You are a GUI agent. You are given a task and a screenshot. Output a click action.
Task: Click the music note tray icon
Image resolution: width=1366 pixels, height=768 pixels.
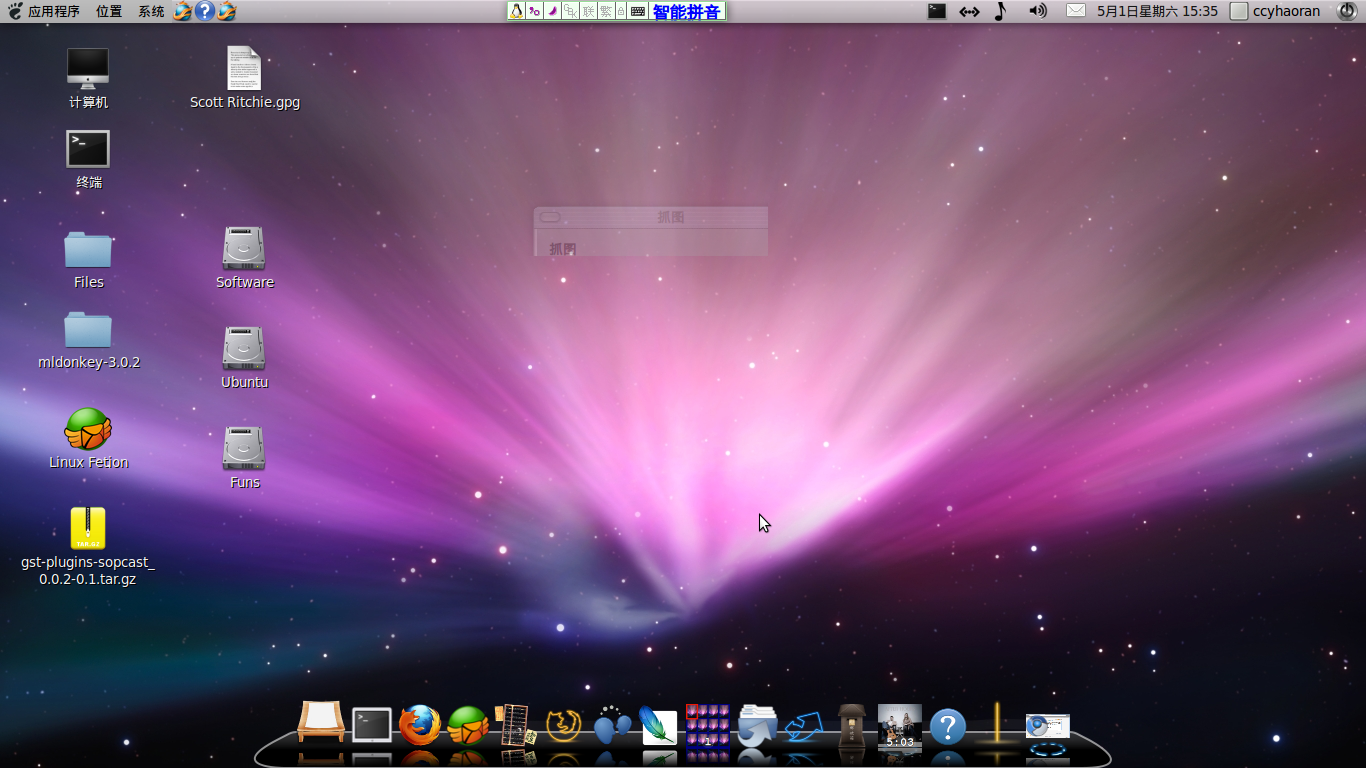click(x=1000, y=11)
